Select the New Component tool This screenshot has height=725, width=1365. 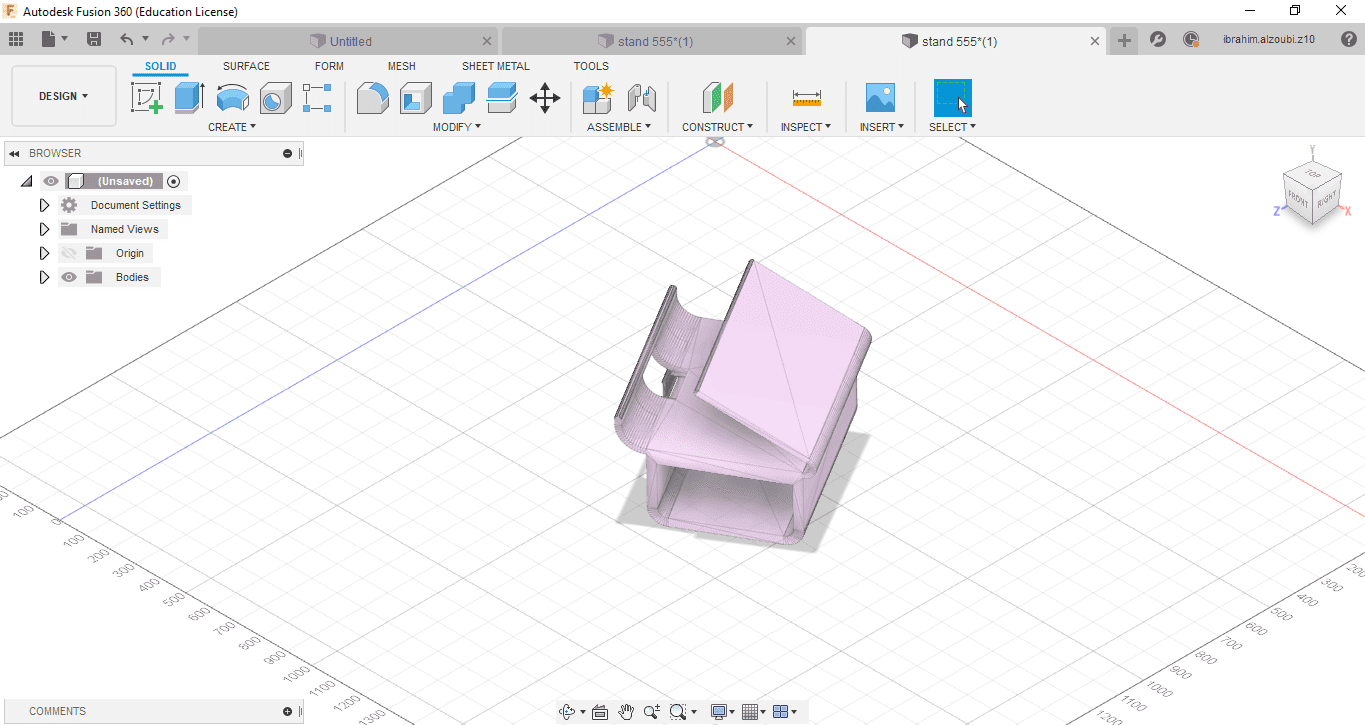[x=598, y=98]
